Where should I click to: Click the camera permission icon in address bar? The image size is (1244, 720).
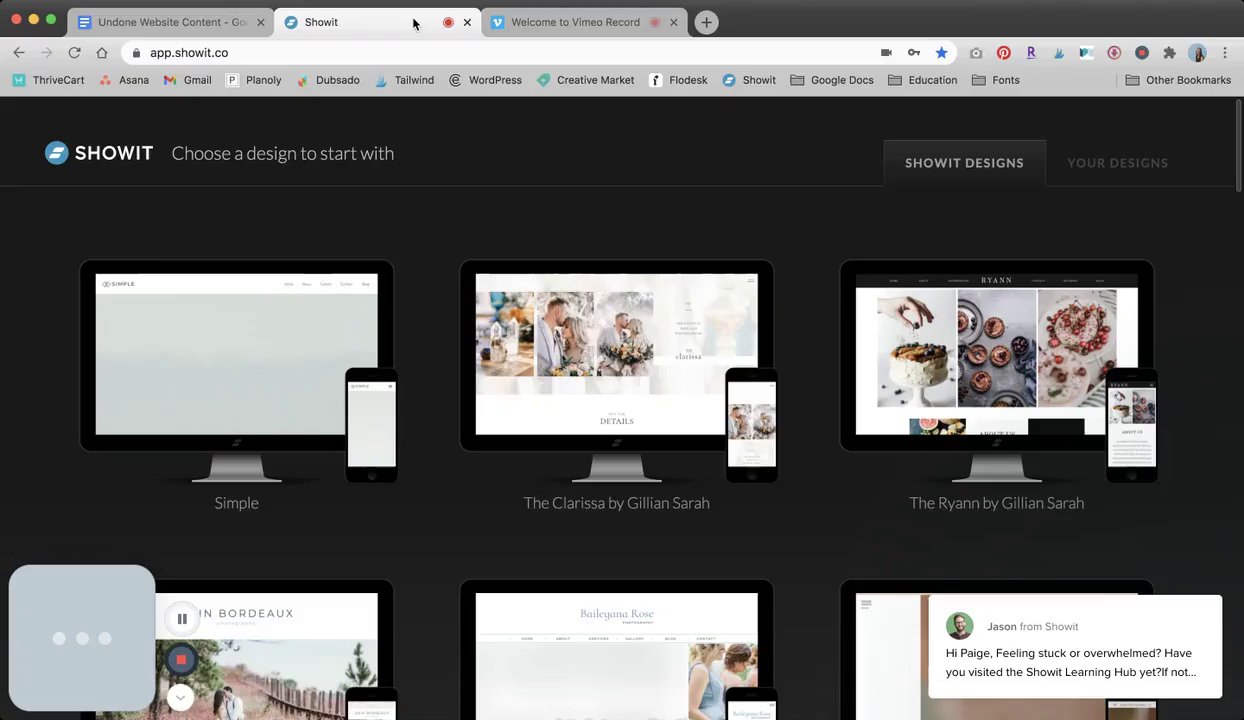886,53
